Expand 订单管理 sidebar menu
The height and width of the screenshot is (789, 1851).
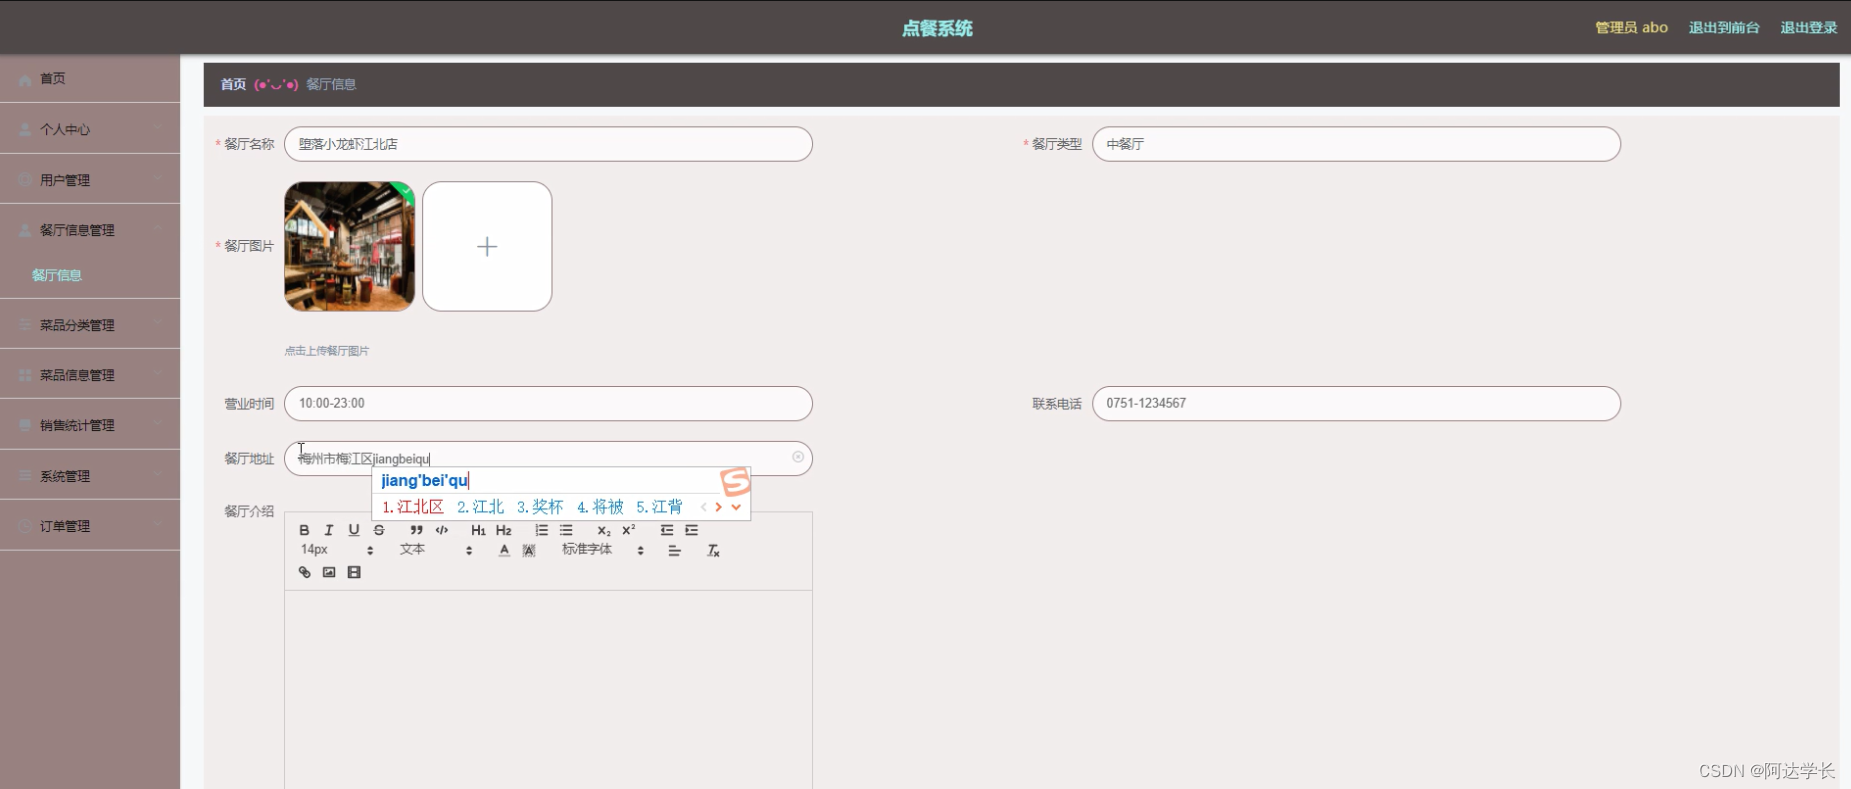pos(90,526)
